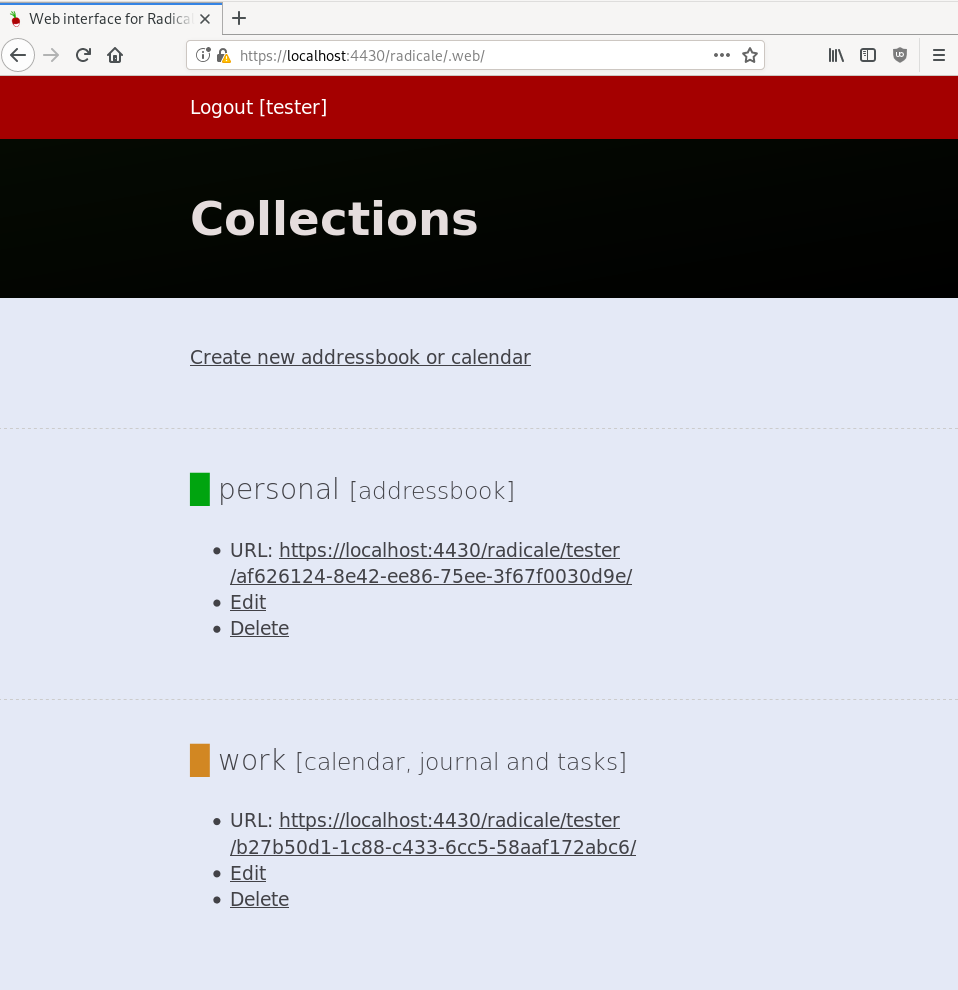958x990 pixels.
Task: Open the Firefox hamburger menu
Action: click(939, 56)
